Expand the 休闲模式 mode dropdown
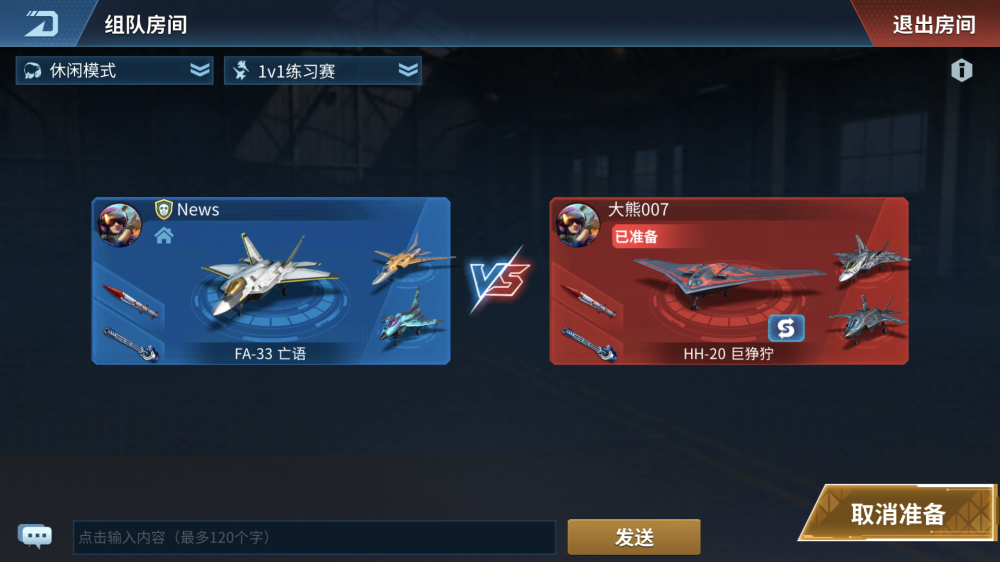Screen dimensions: 1000x562 [115, 70]
